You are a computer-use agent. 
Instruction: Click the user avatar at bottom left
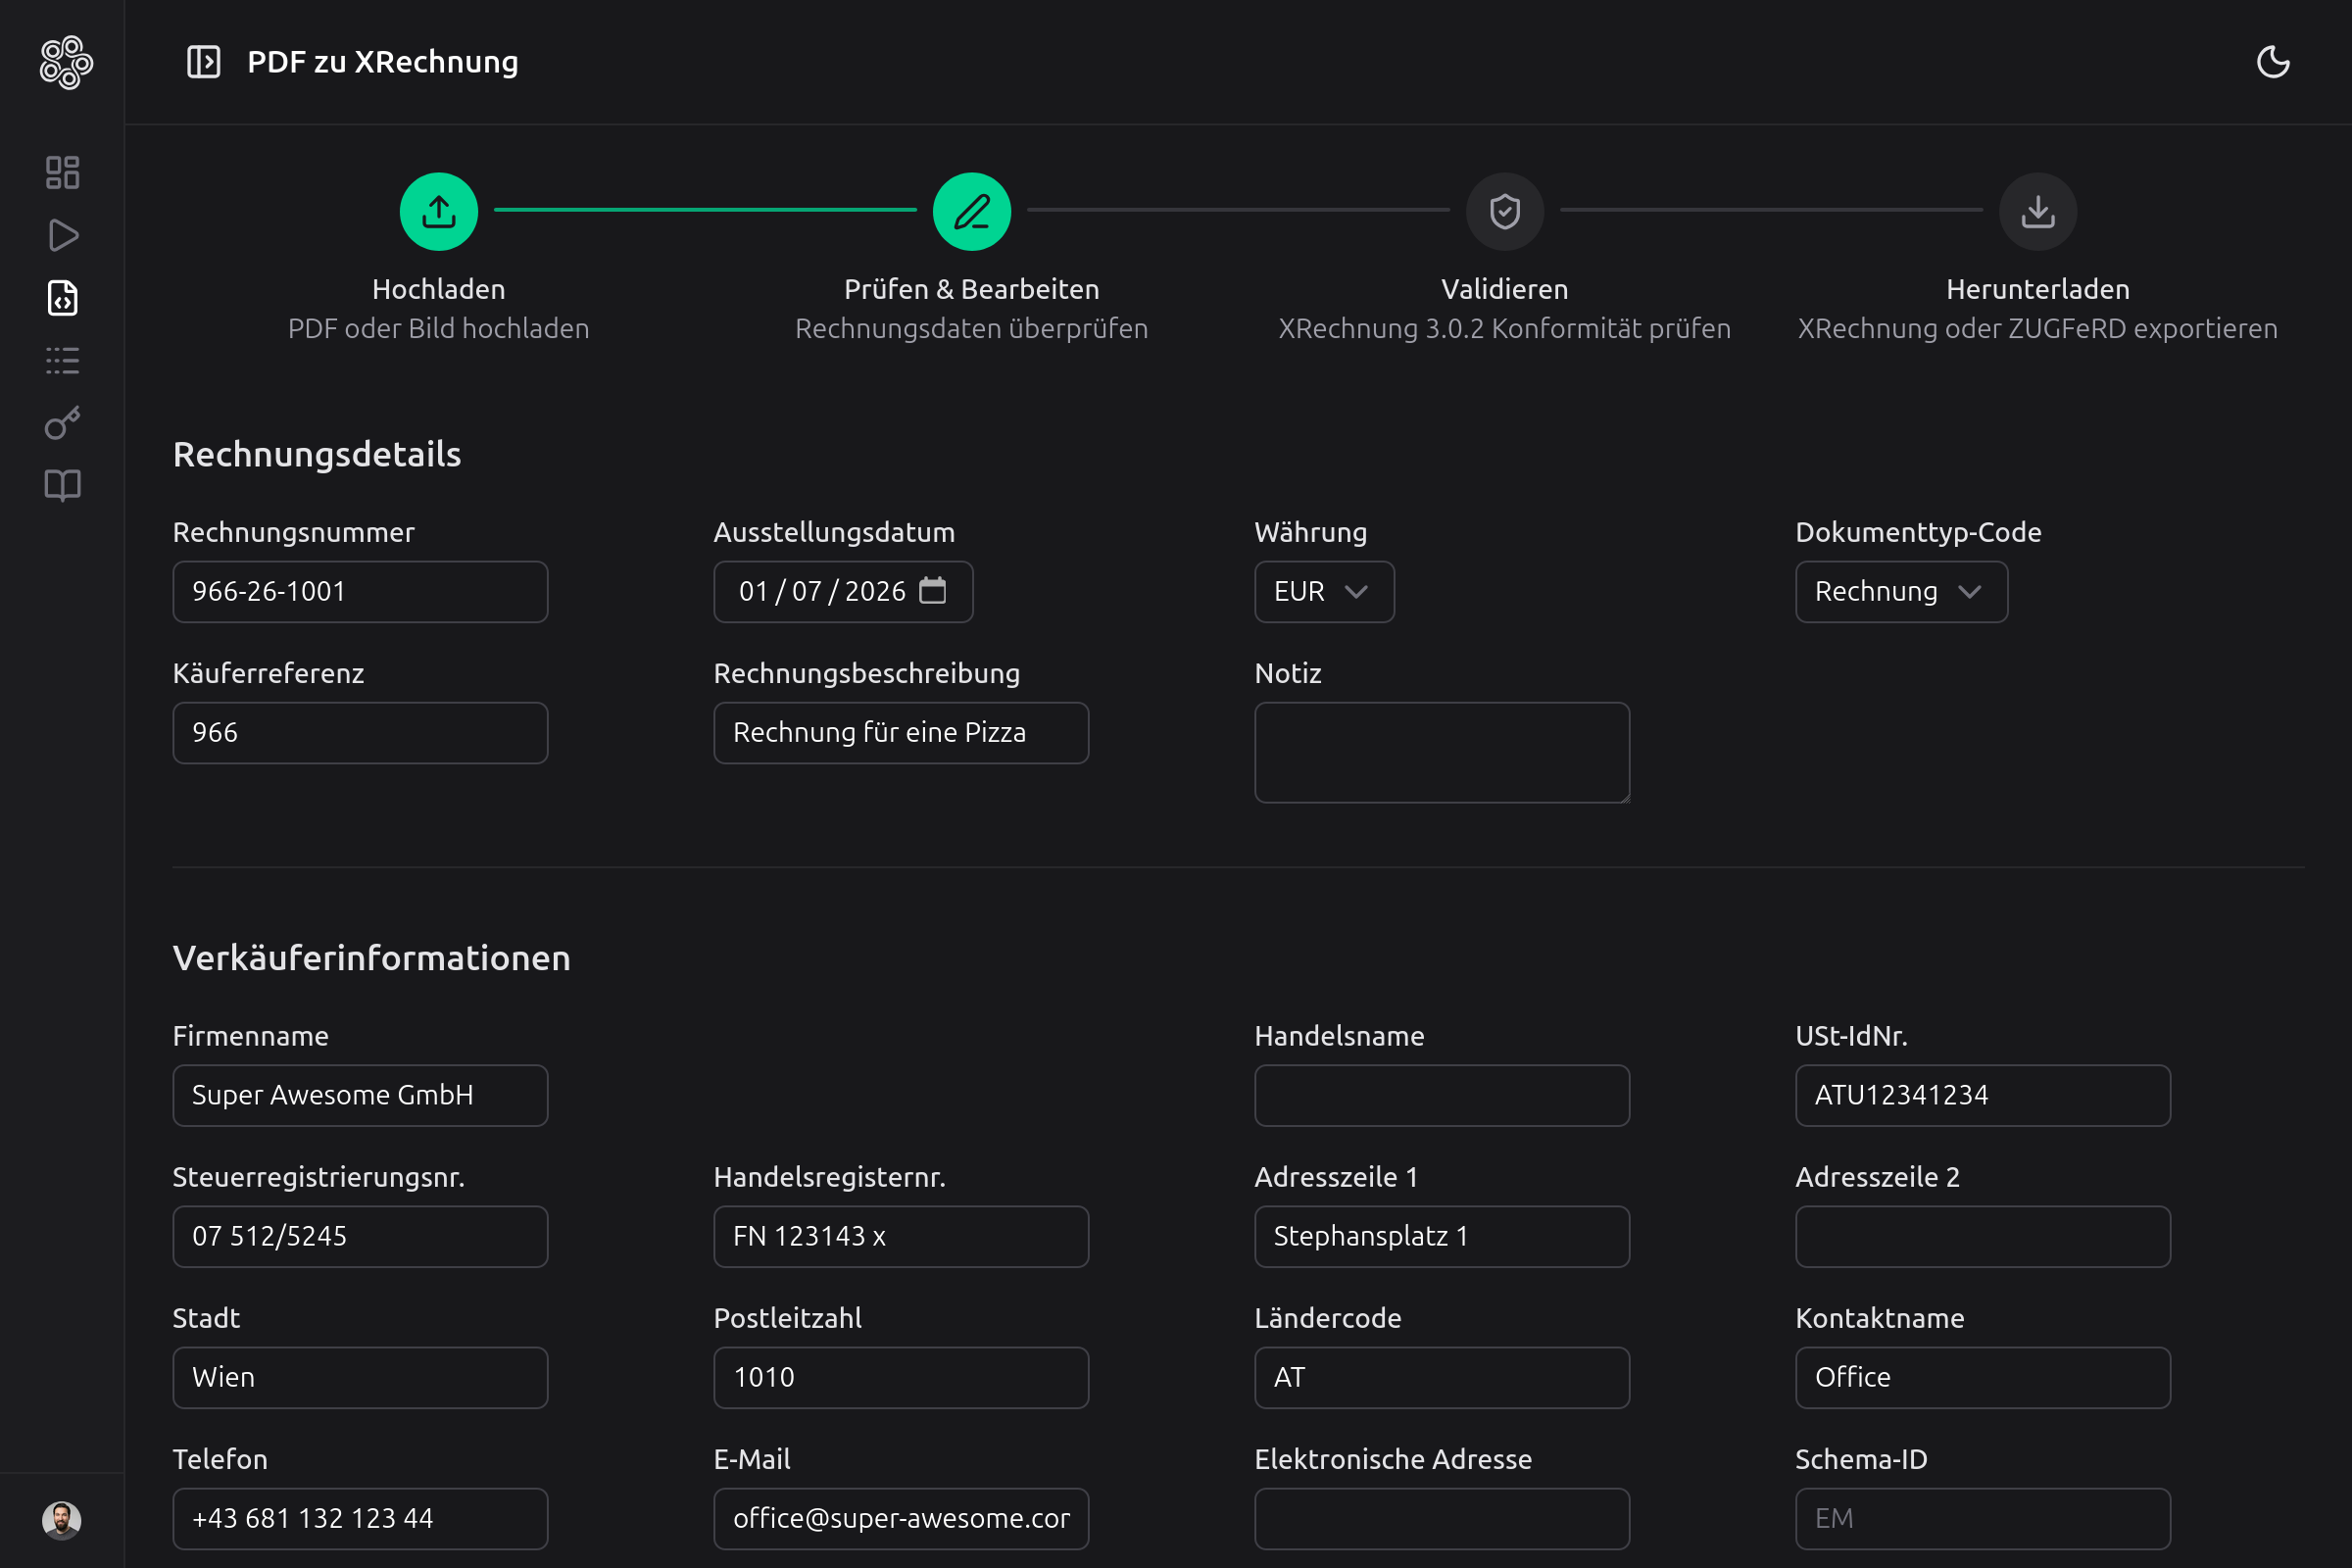pyautogui.click(x=62, y=1519)
